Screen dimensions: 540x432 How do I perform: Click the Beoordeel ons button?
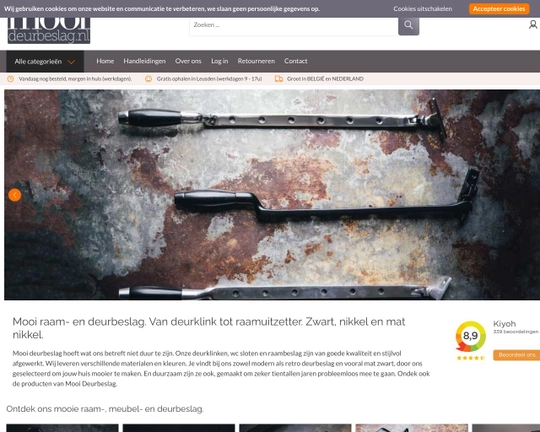click(517, 355)
